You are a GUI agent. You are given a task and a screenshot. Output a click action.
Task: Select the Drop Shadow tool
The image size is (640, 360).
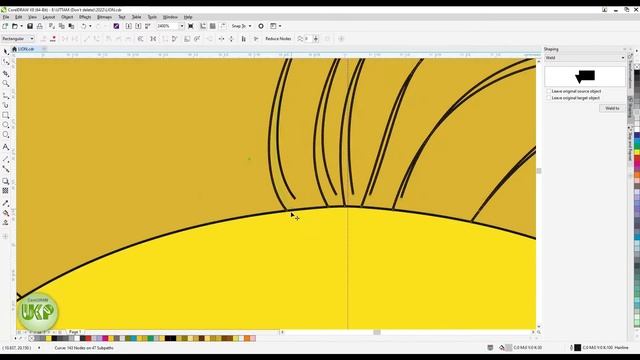click(6, 181)
